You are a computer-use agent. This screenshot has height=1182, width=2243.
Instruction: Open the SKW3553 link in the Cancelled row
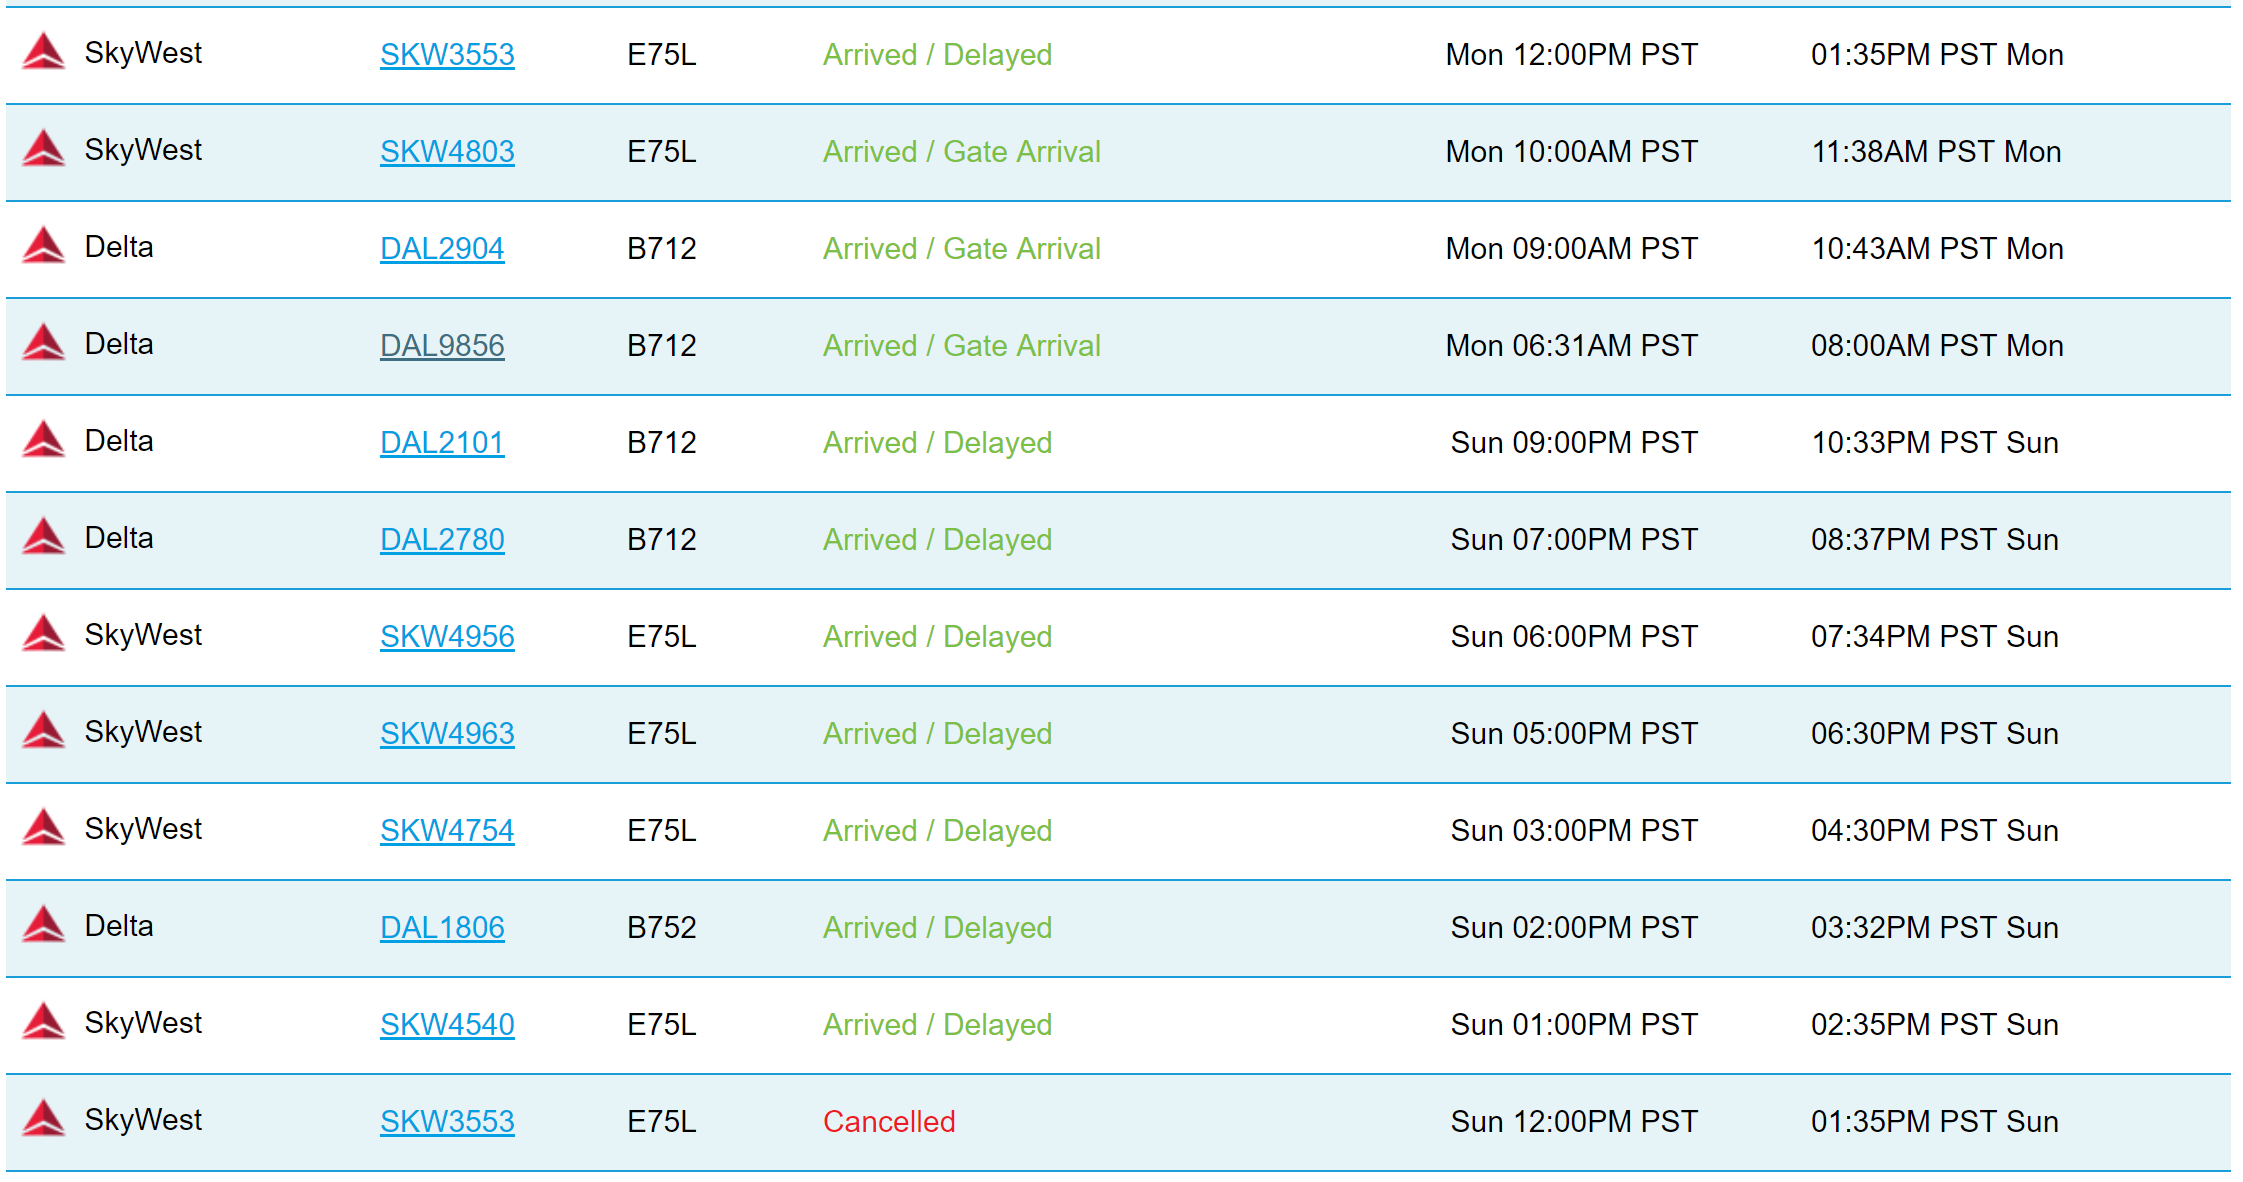coord(447,1122)
